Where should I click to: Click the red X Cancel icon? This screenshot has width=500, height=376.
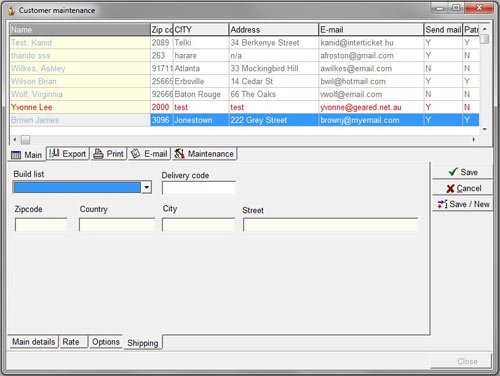(x=450, y=189)
